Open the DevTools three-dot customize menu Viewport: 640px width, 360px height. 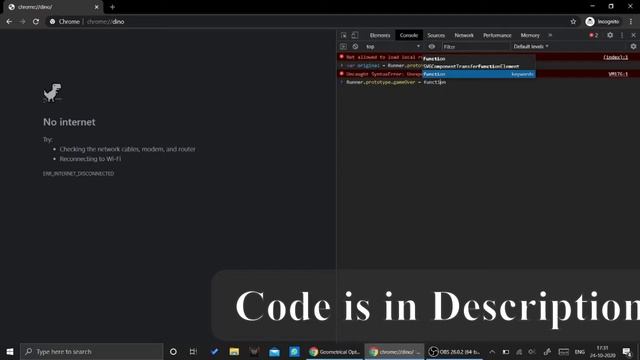(622, 36)
